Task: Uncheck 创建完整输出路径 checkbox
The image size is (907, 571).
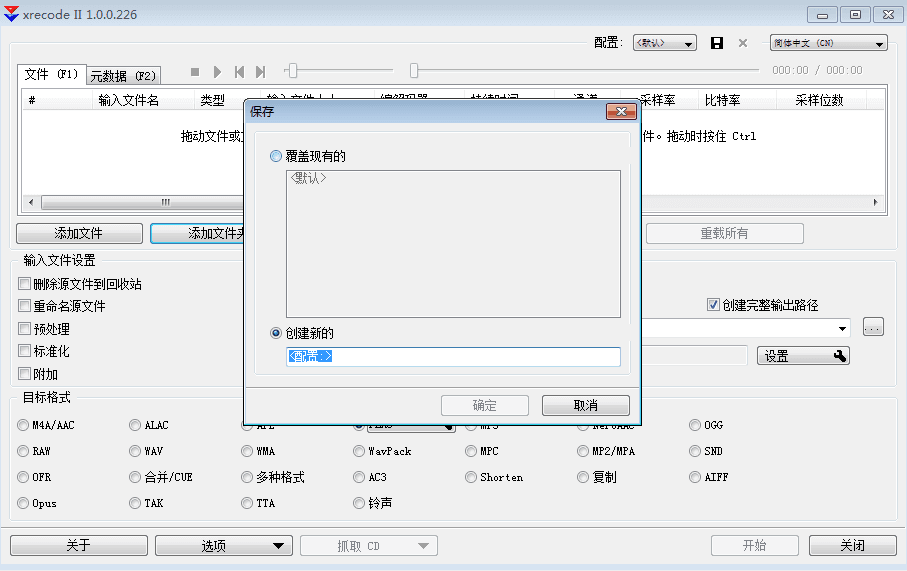Action: [713, 305]
